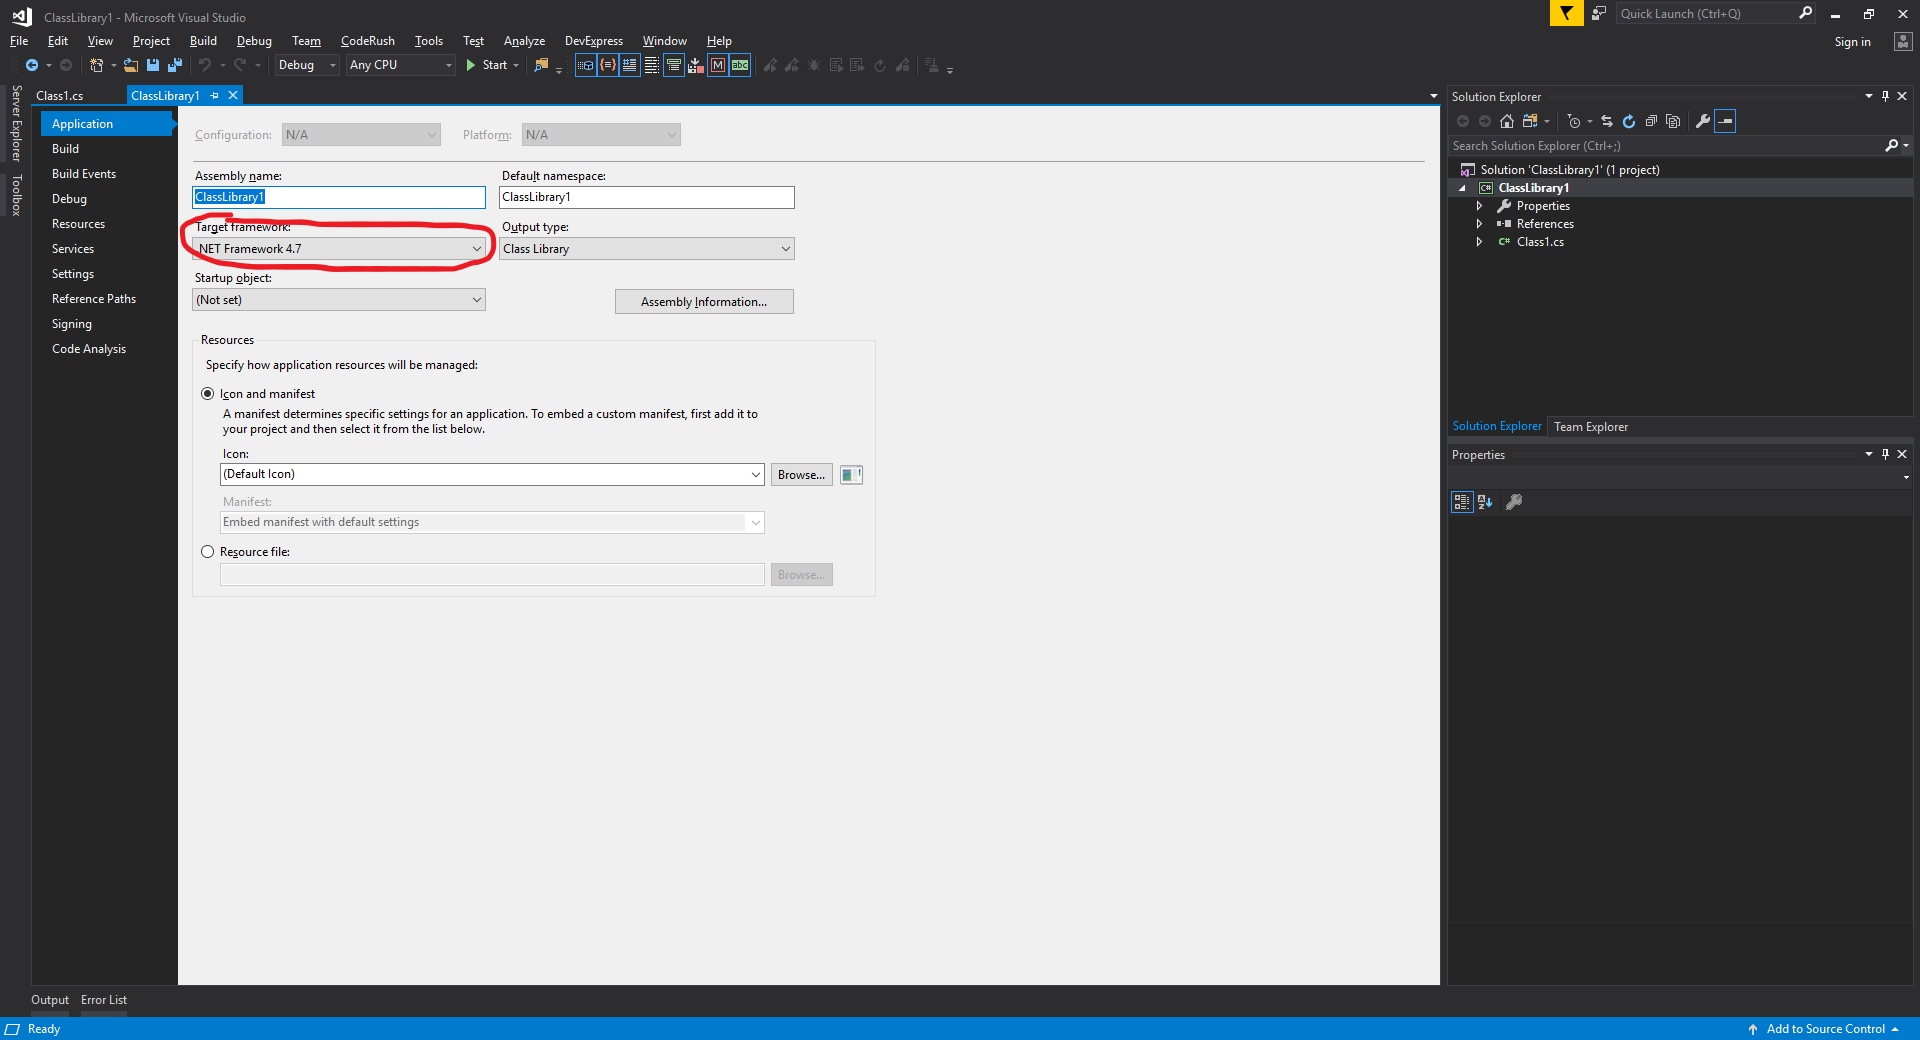
Task: Open the Target framework dropdown
Action: point(339,249)
